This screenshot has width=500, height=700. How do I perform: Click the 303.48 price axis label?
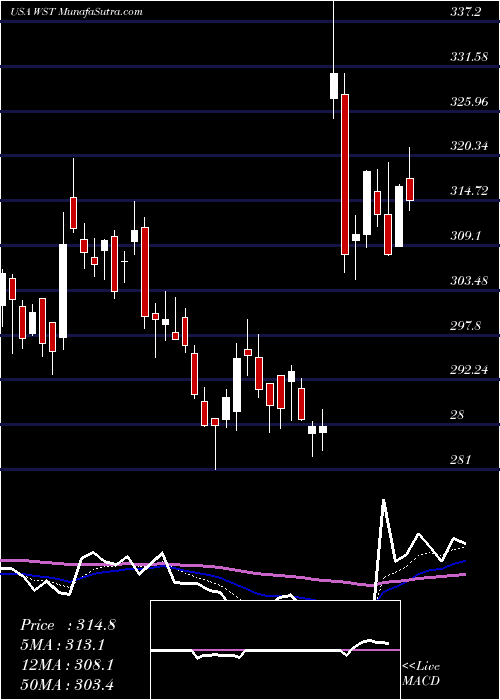click(x=469, y=281)
